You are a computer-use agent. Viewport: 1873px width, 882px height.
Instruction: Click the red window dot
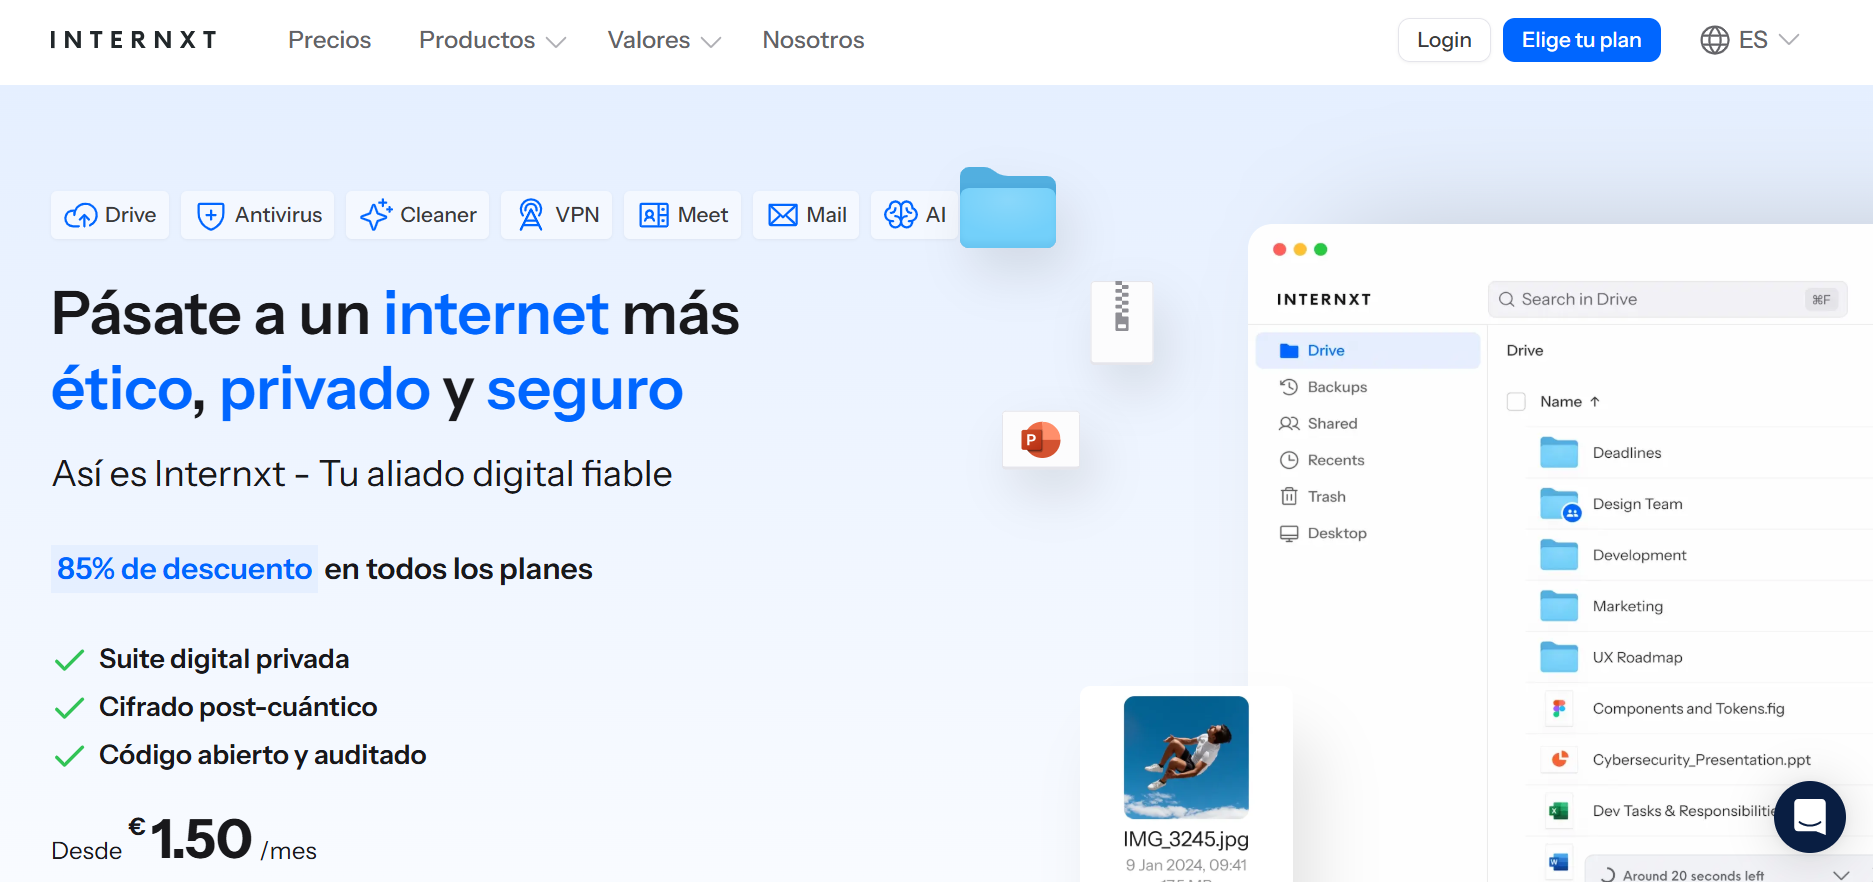[x=1279, y=249]
